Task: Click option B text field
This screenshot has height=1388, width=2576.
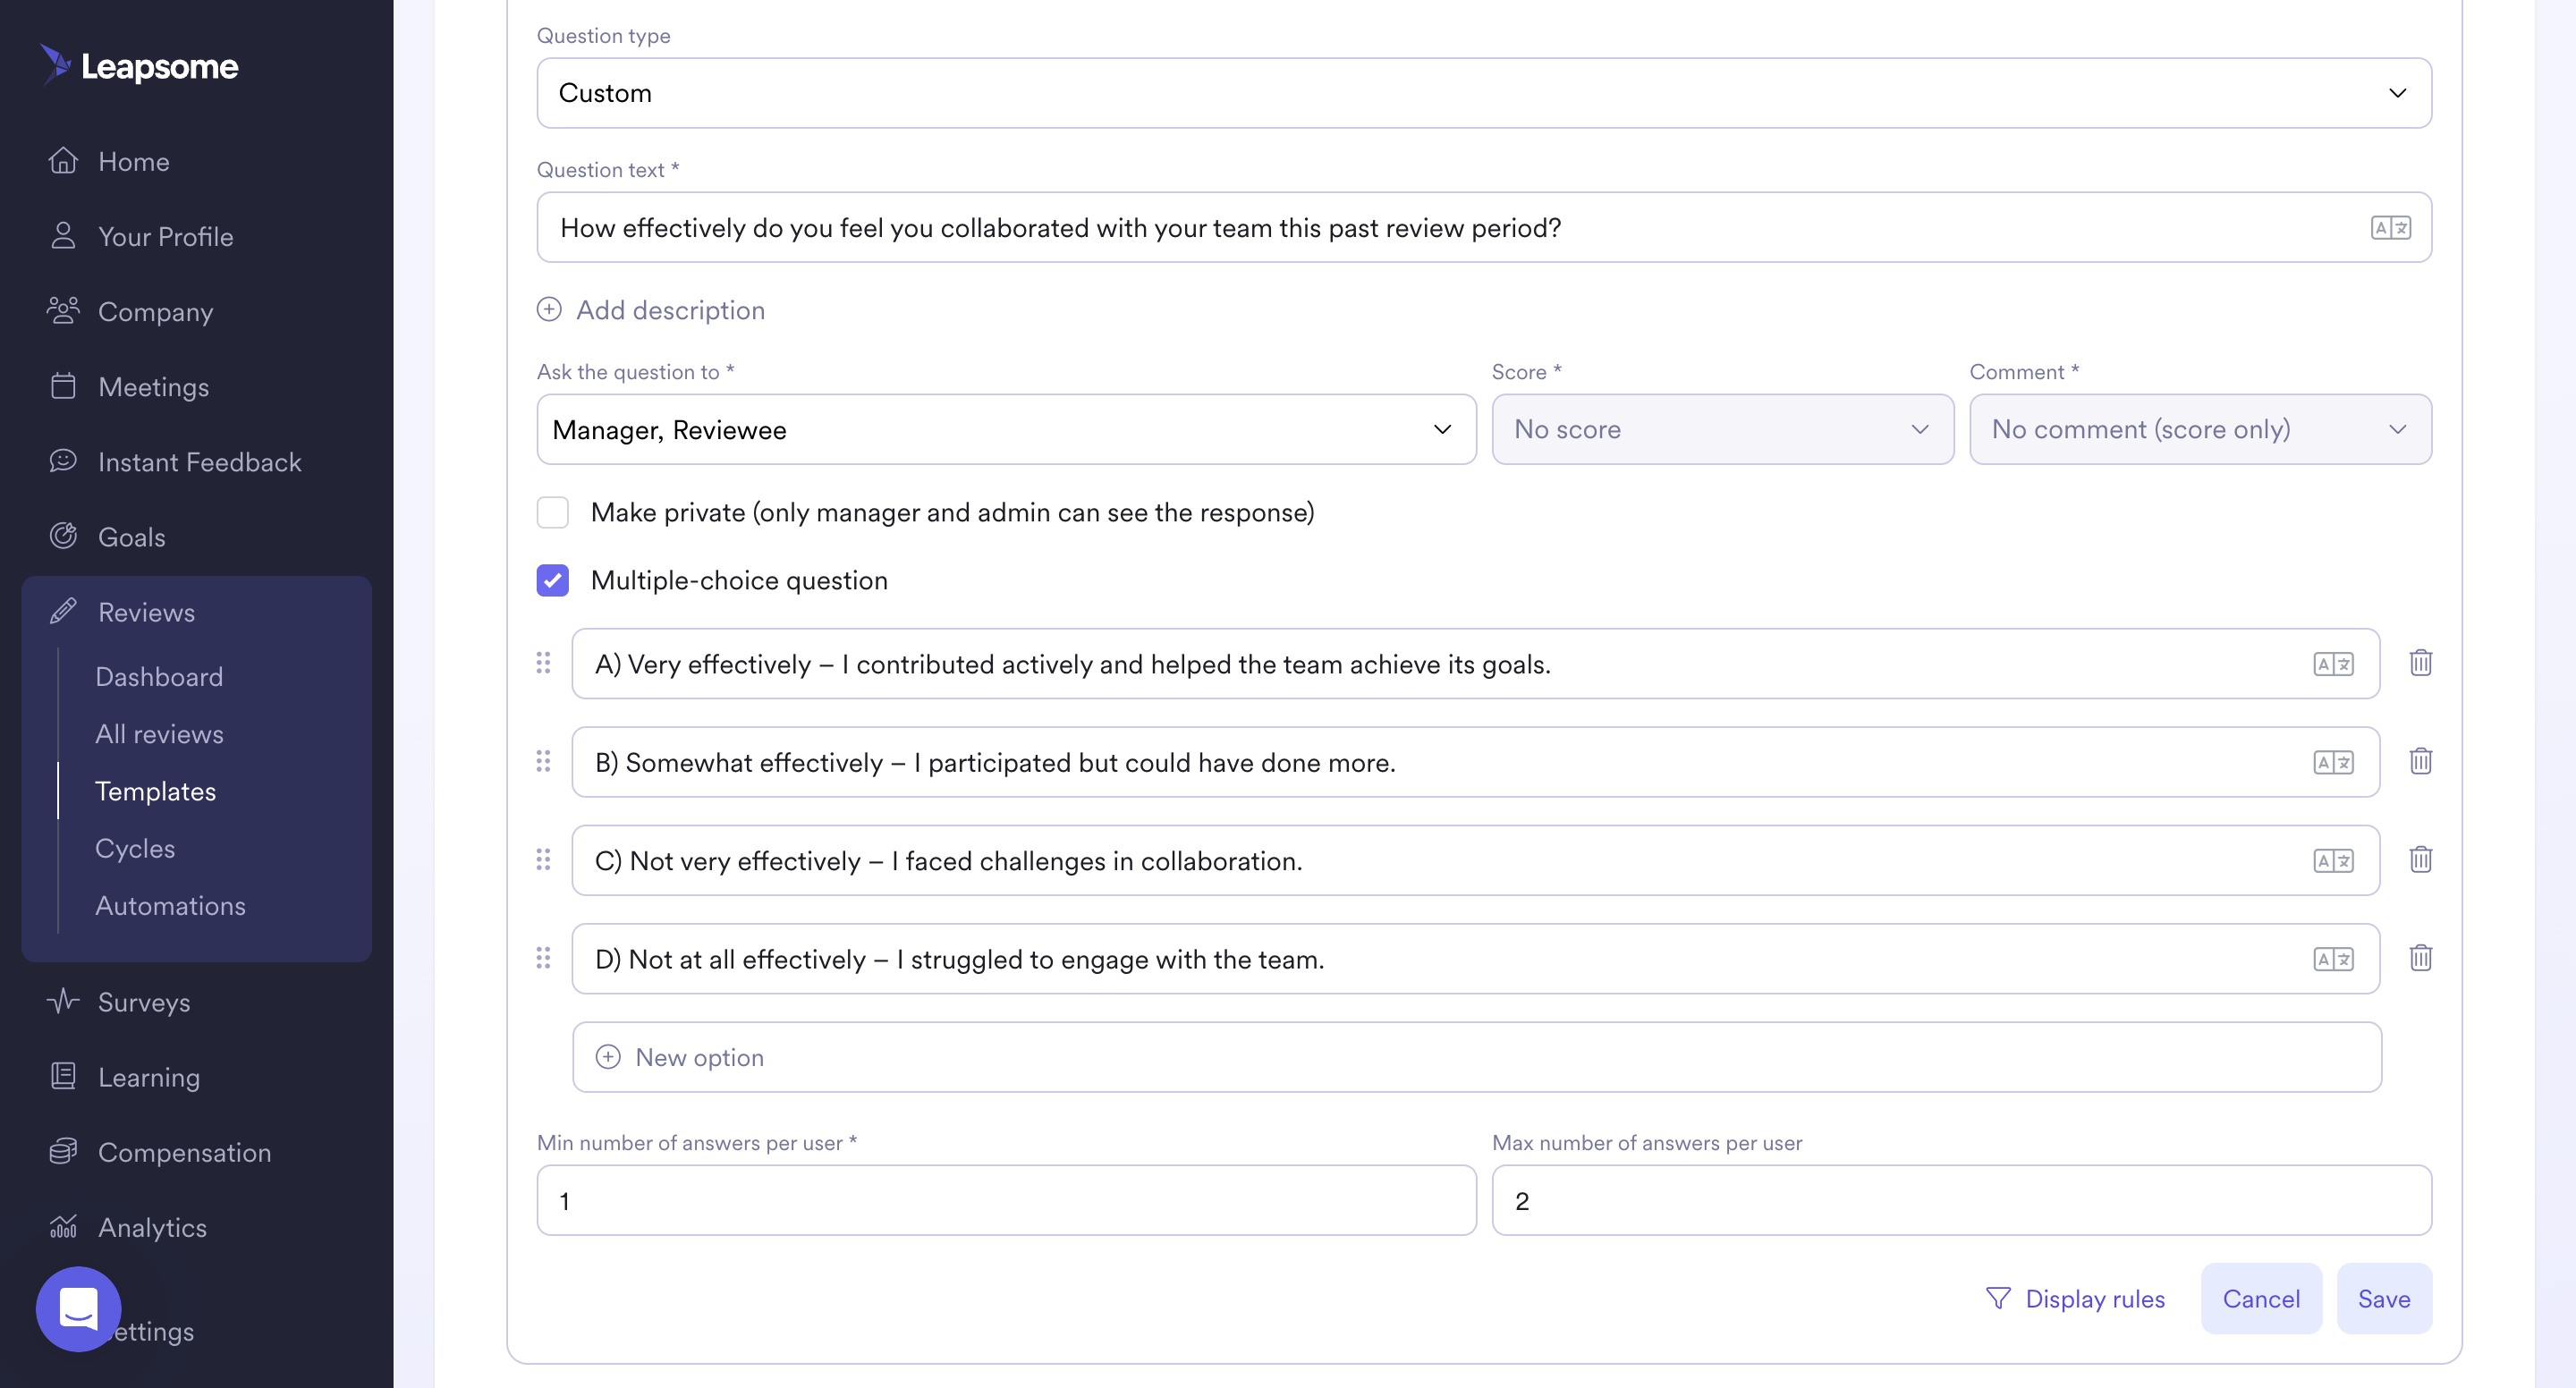Action: pyautogui.click(x=1475, y=761)
